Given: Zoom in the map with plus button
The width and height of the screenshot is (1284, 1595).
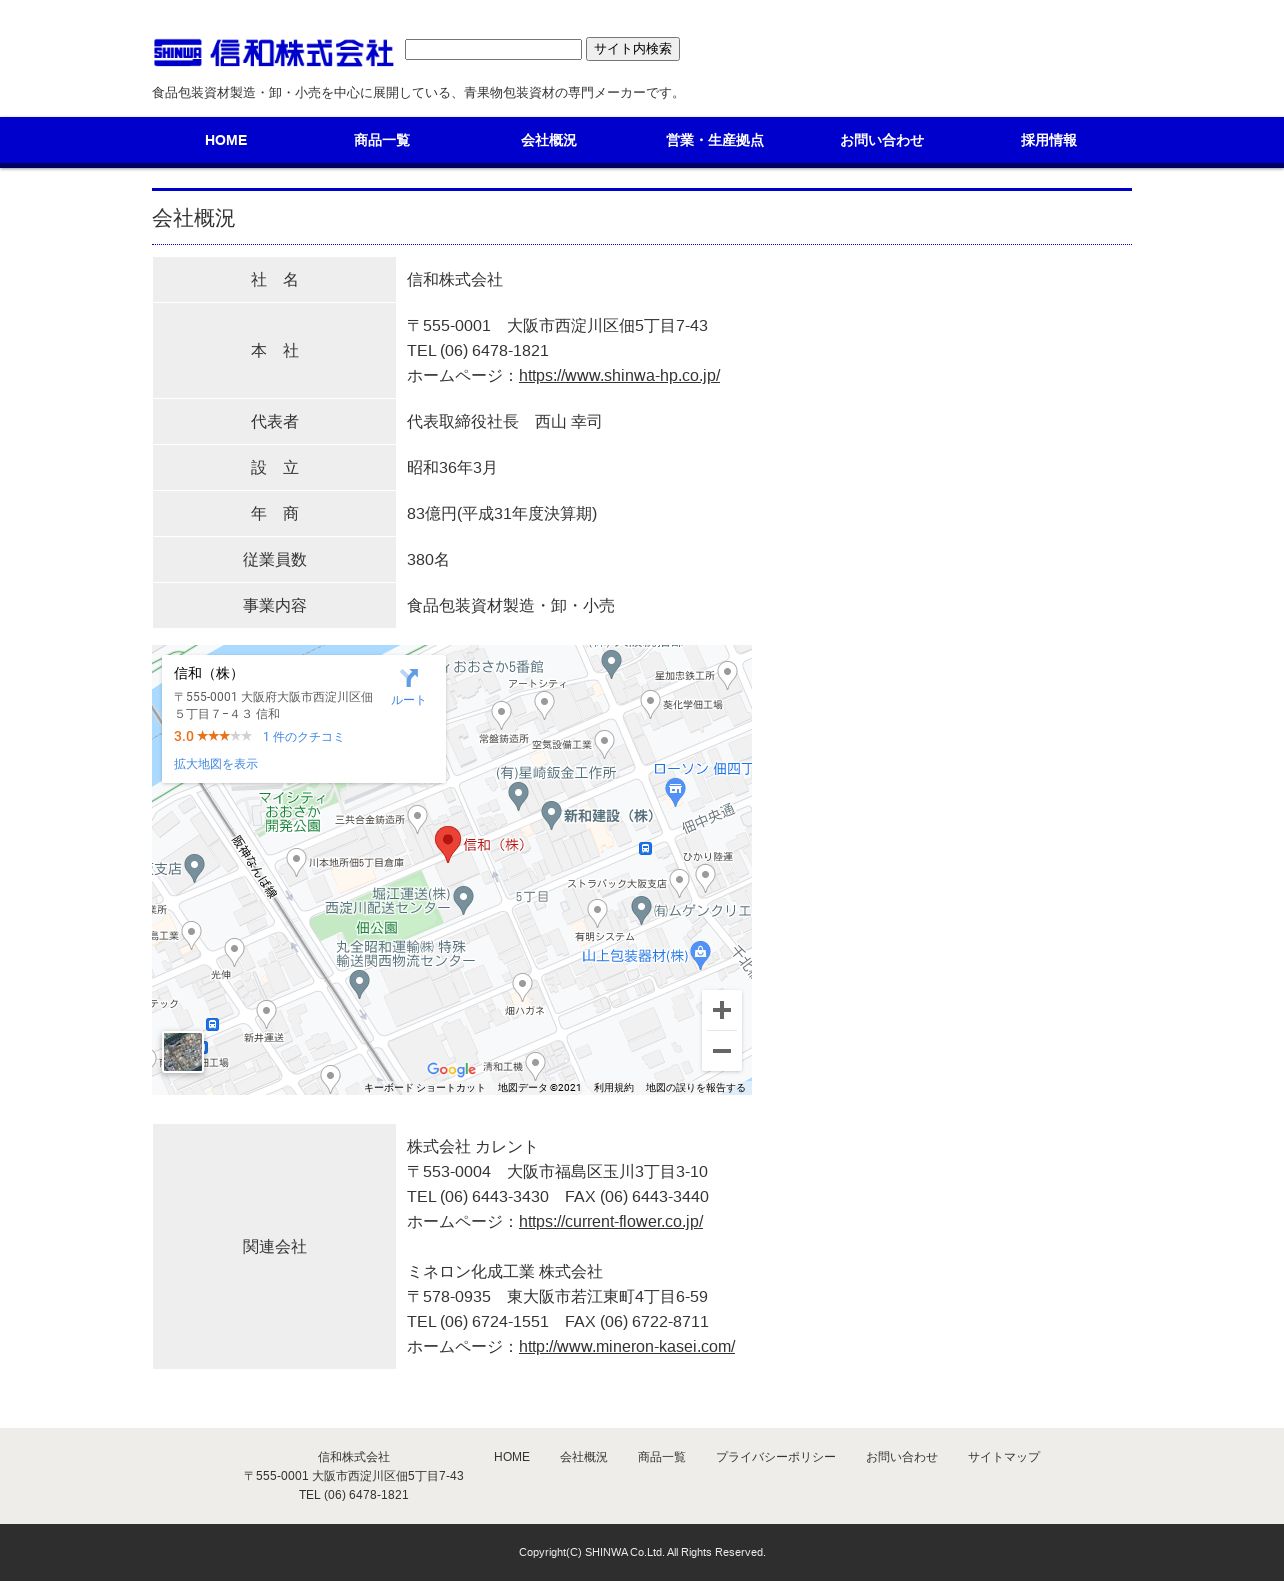Looking at the screenshot, I should 722,1010.
